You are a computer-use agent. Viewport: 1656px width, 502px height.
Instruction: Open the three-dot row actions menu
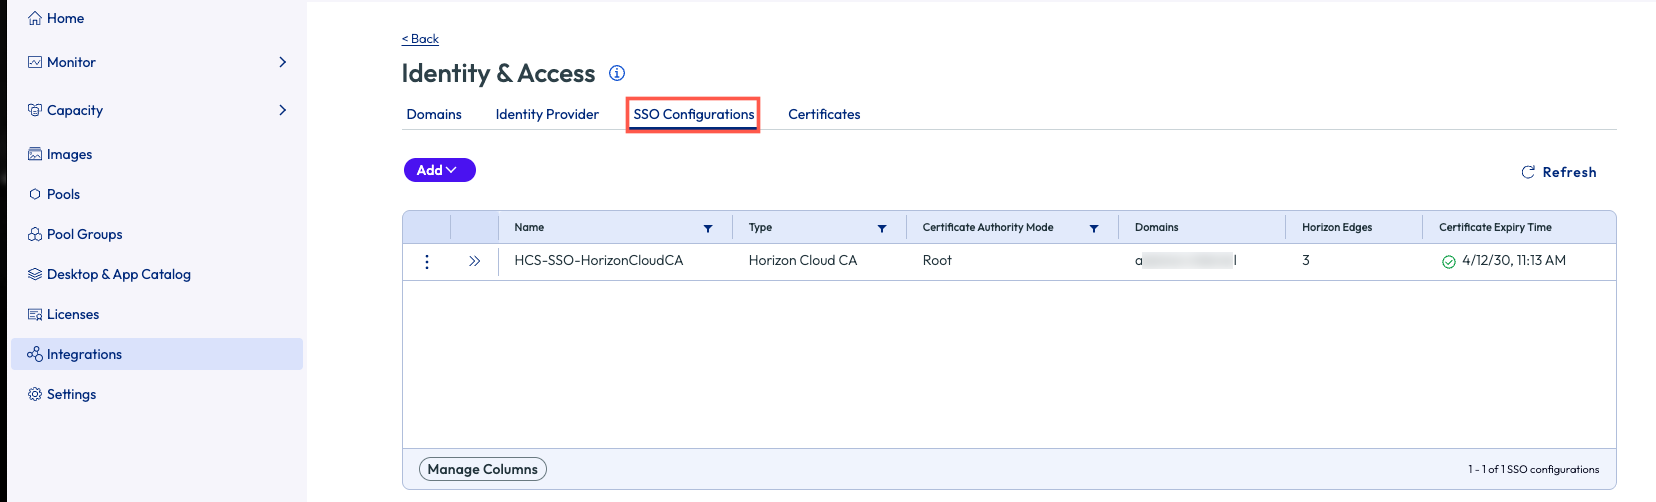pos(427,261)
